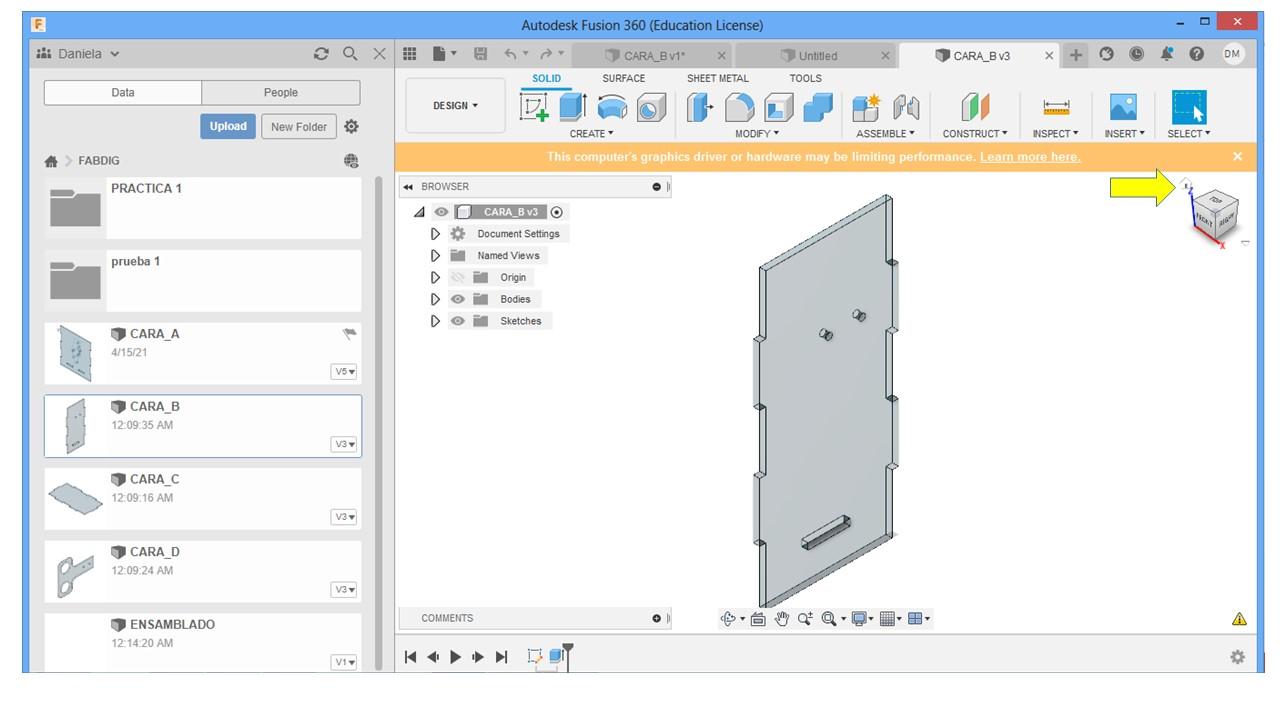Expand the Origin node

click(x=435, y=277)
